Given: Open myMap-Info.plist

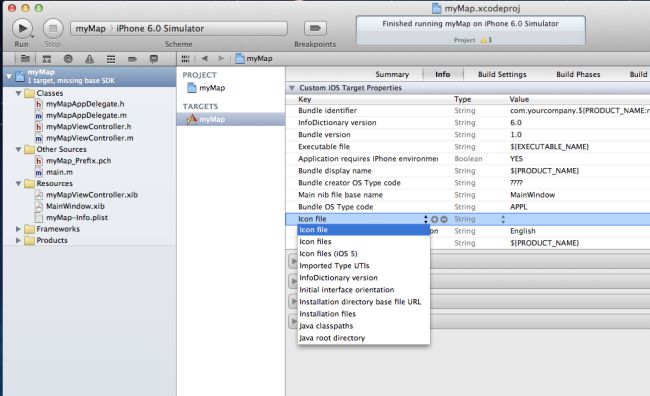Looking at the screenshot, I should coord(77,217).
